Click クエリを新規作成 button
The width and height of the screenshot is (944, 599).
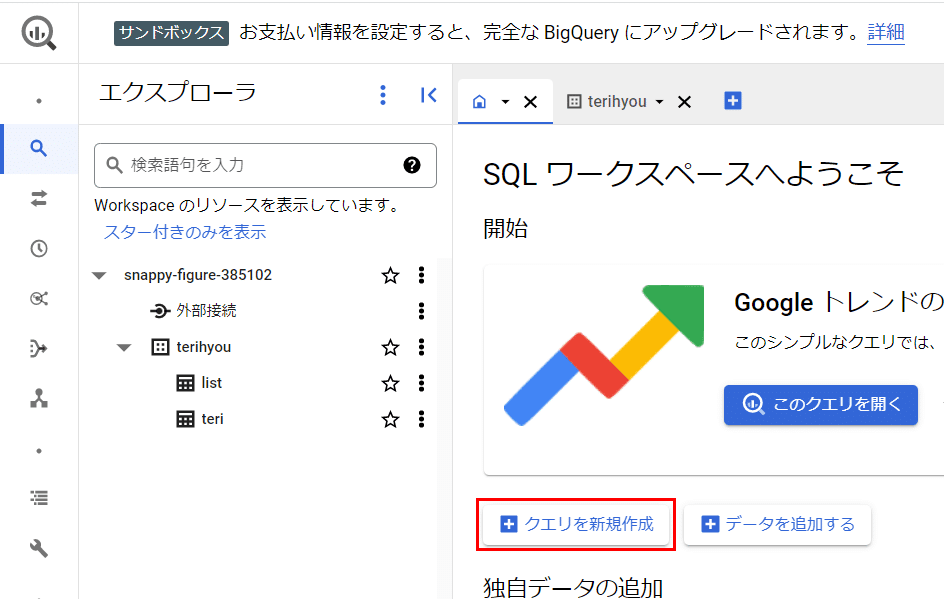click(576, 524)
